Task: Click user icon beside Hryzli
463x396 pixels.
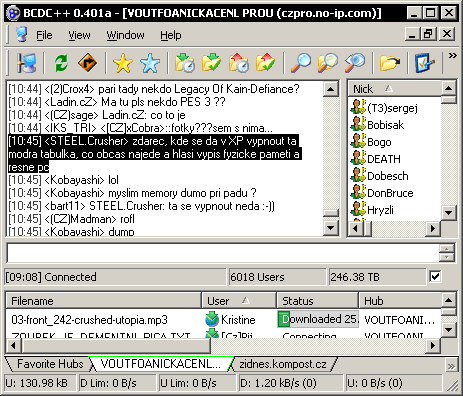Action: click(x=358, y=209)
